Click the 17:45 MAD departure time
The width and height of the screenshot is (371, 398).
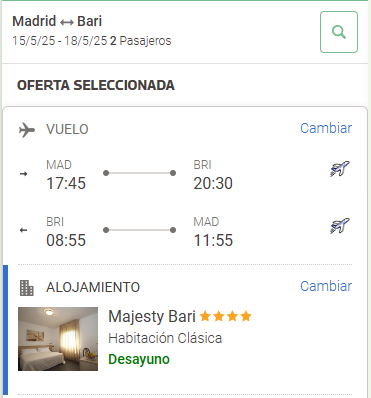pos(66,183)
